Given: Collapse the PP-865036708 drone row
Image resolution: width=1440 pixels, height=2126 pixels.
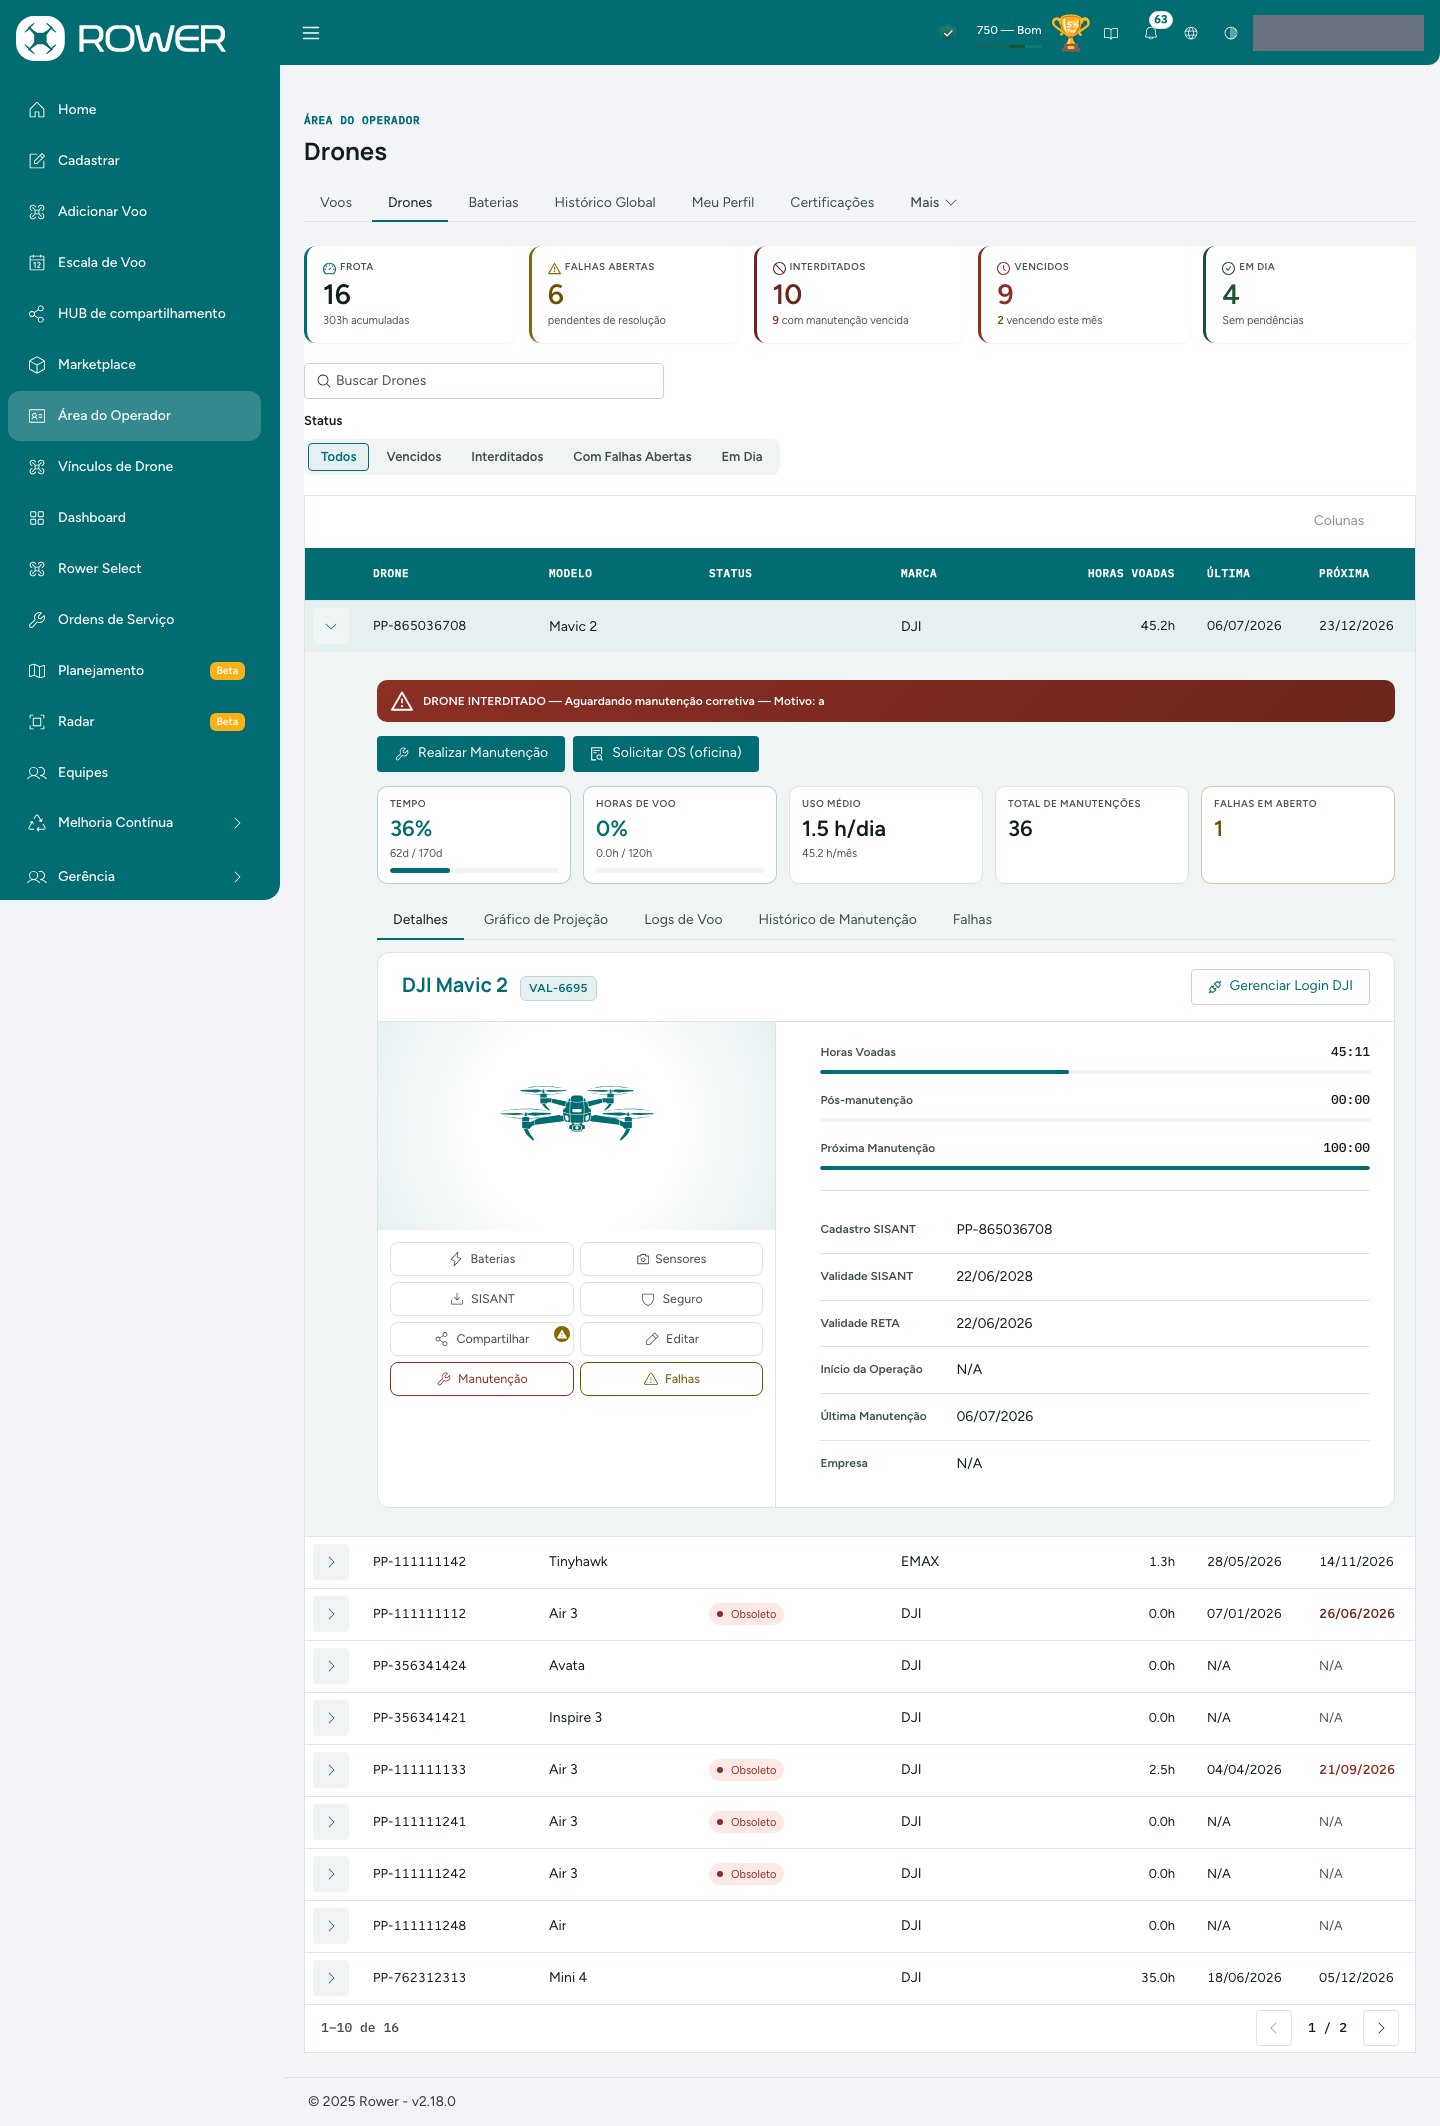Looking at the screenshot, I should point(331,627).
